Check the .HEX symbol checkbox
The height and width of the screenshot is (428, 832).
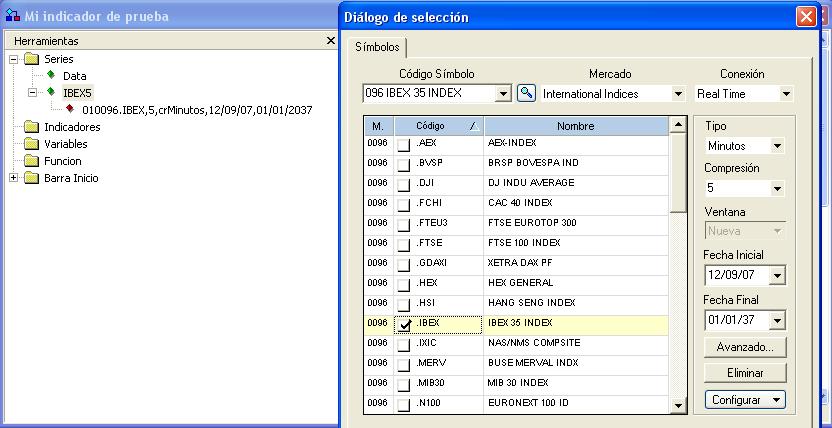click(404, 285)
